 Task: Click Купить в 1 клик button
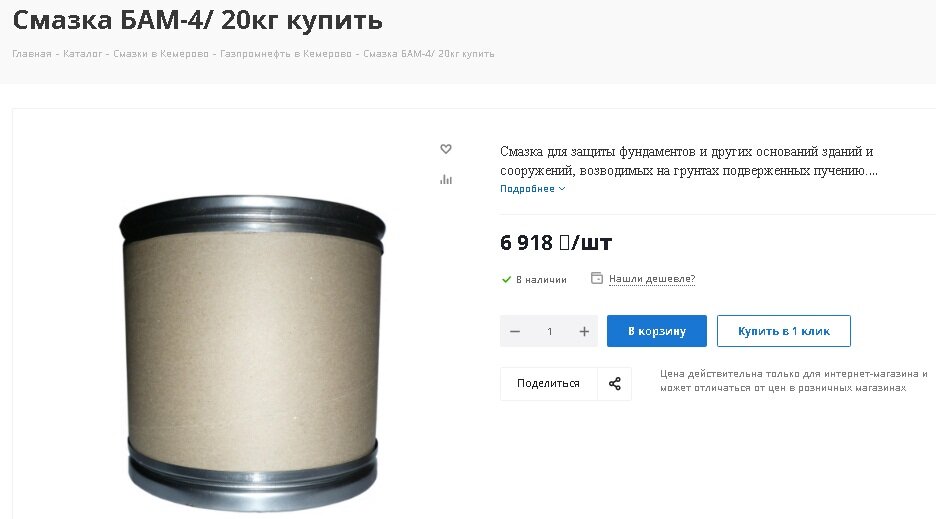tap(784, 331)
